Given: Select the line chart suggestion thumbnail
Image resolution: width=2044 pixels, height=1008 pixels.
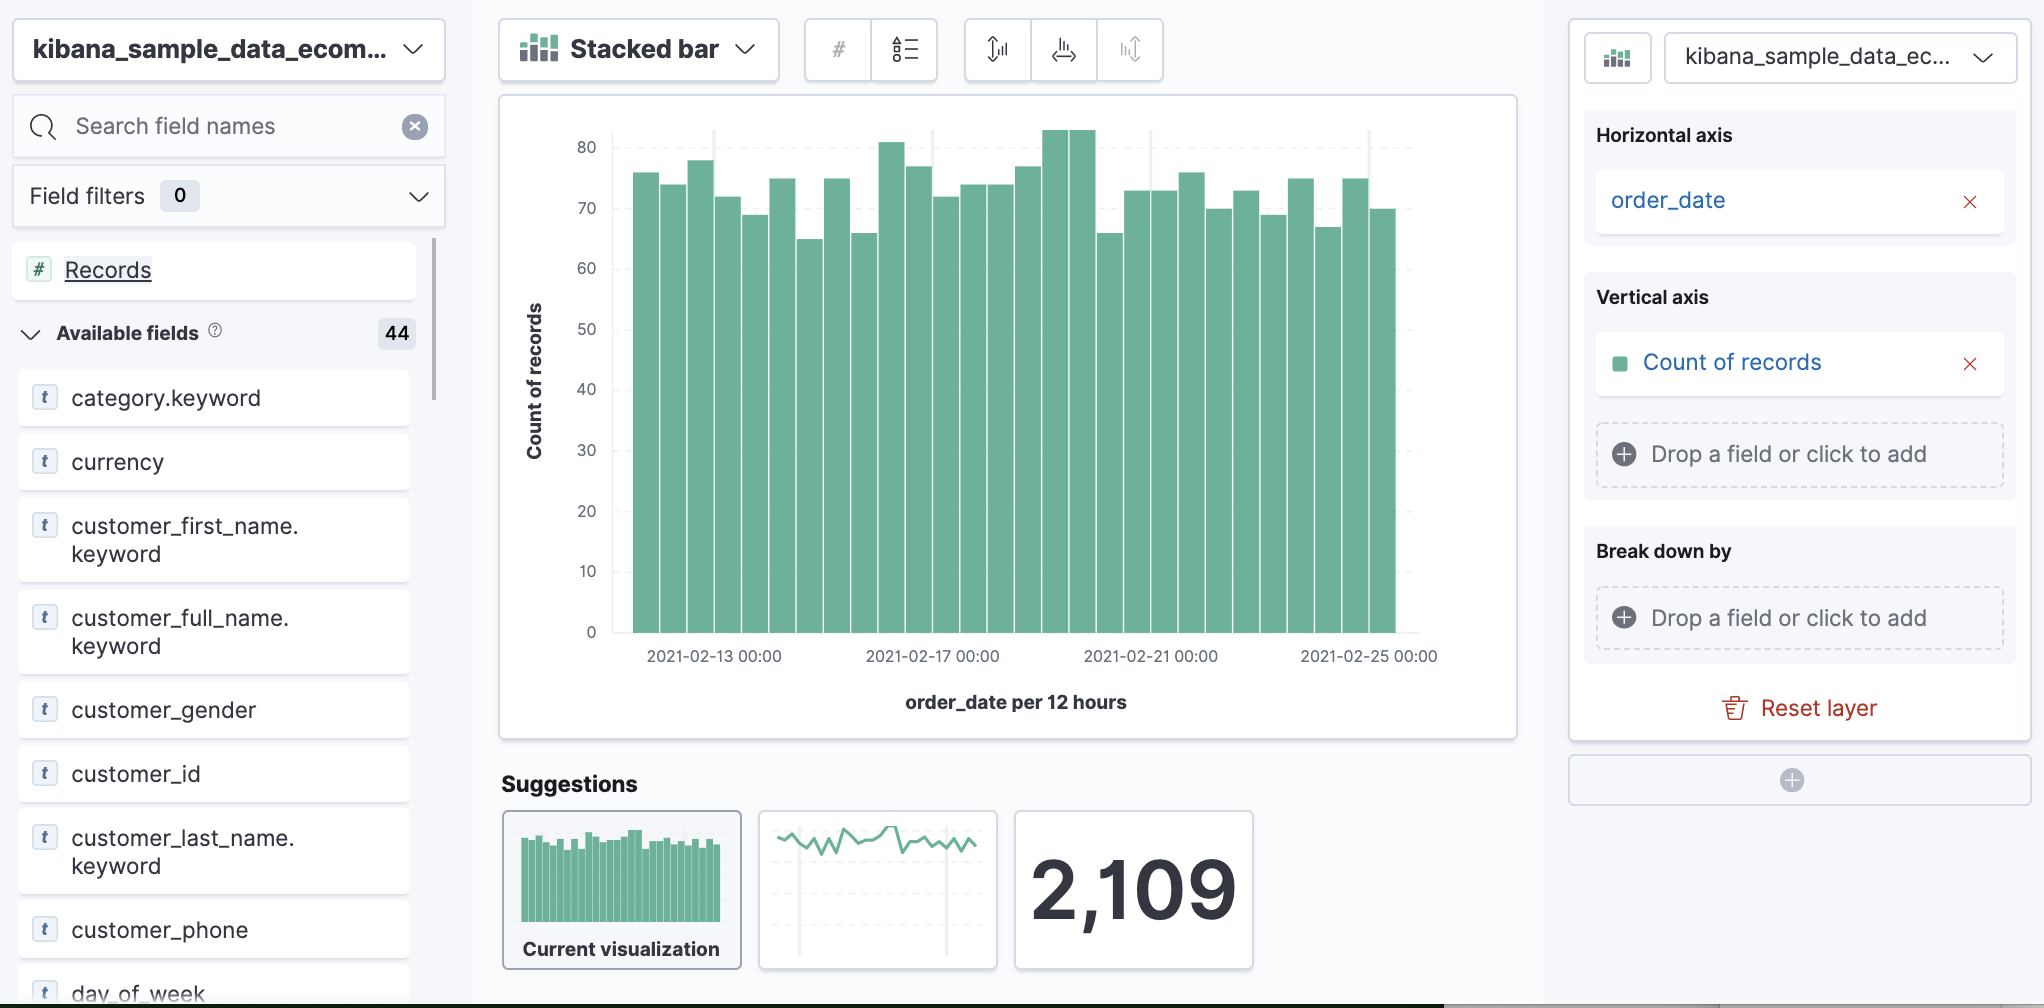Looking at the screenshot, I should (877, 889).
